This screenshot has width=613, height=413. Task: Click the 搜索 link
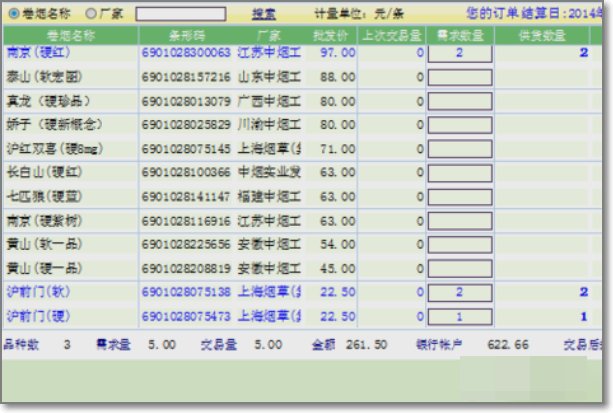click(x=263, y=14)
